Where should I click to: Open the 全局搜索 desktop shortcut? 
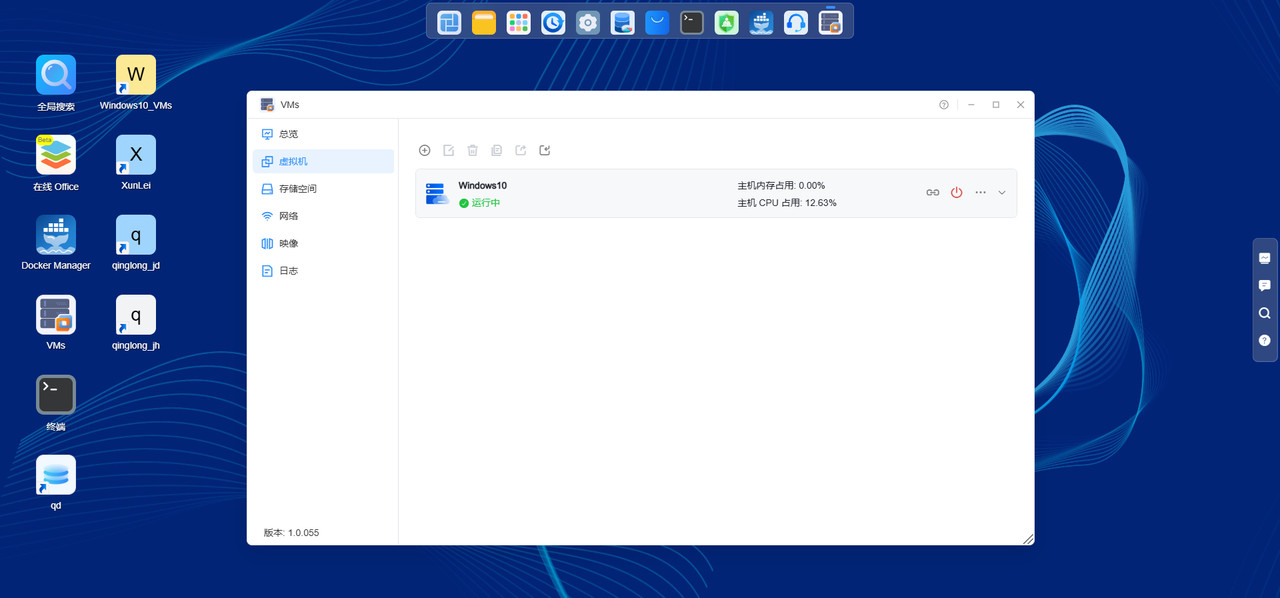click(x=56, y=83)
